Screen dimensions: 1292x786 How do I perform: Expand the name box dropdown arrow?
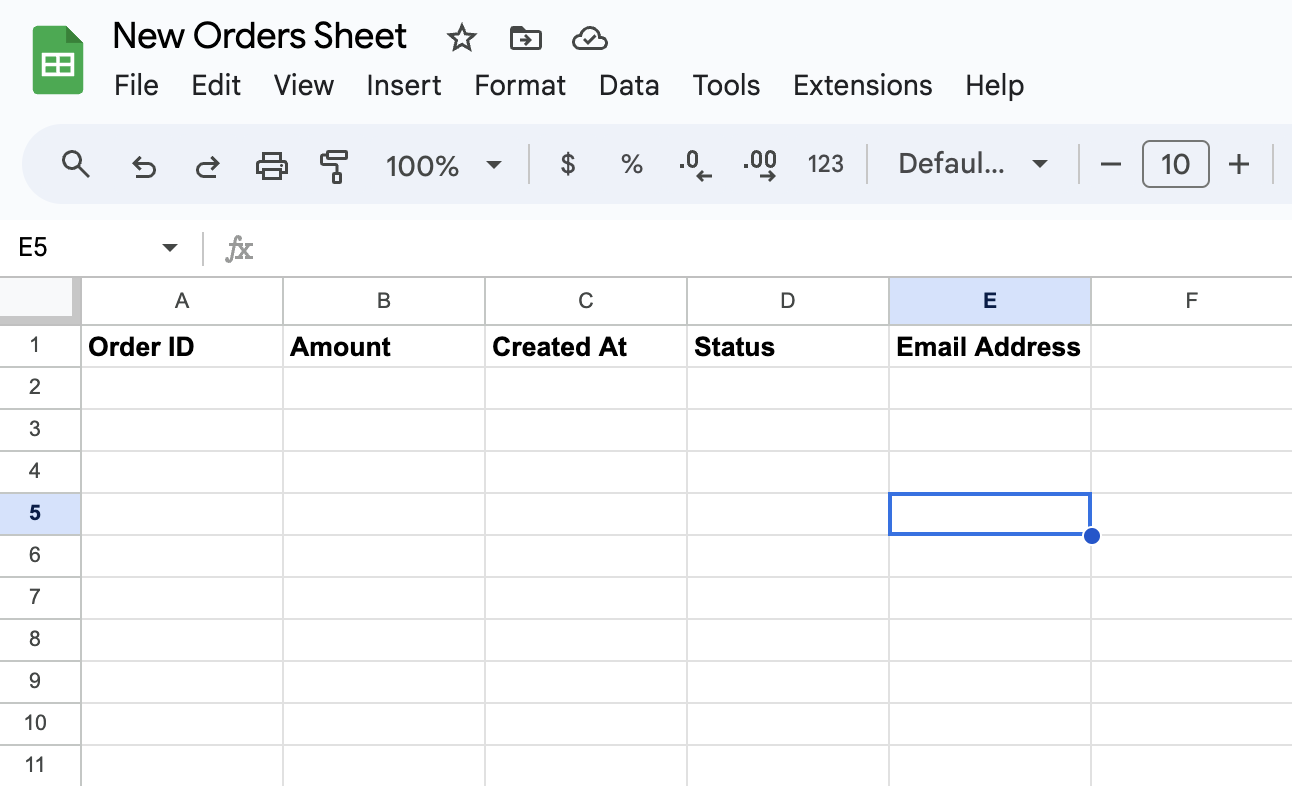point(170,248)
